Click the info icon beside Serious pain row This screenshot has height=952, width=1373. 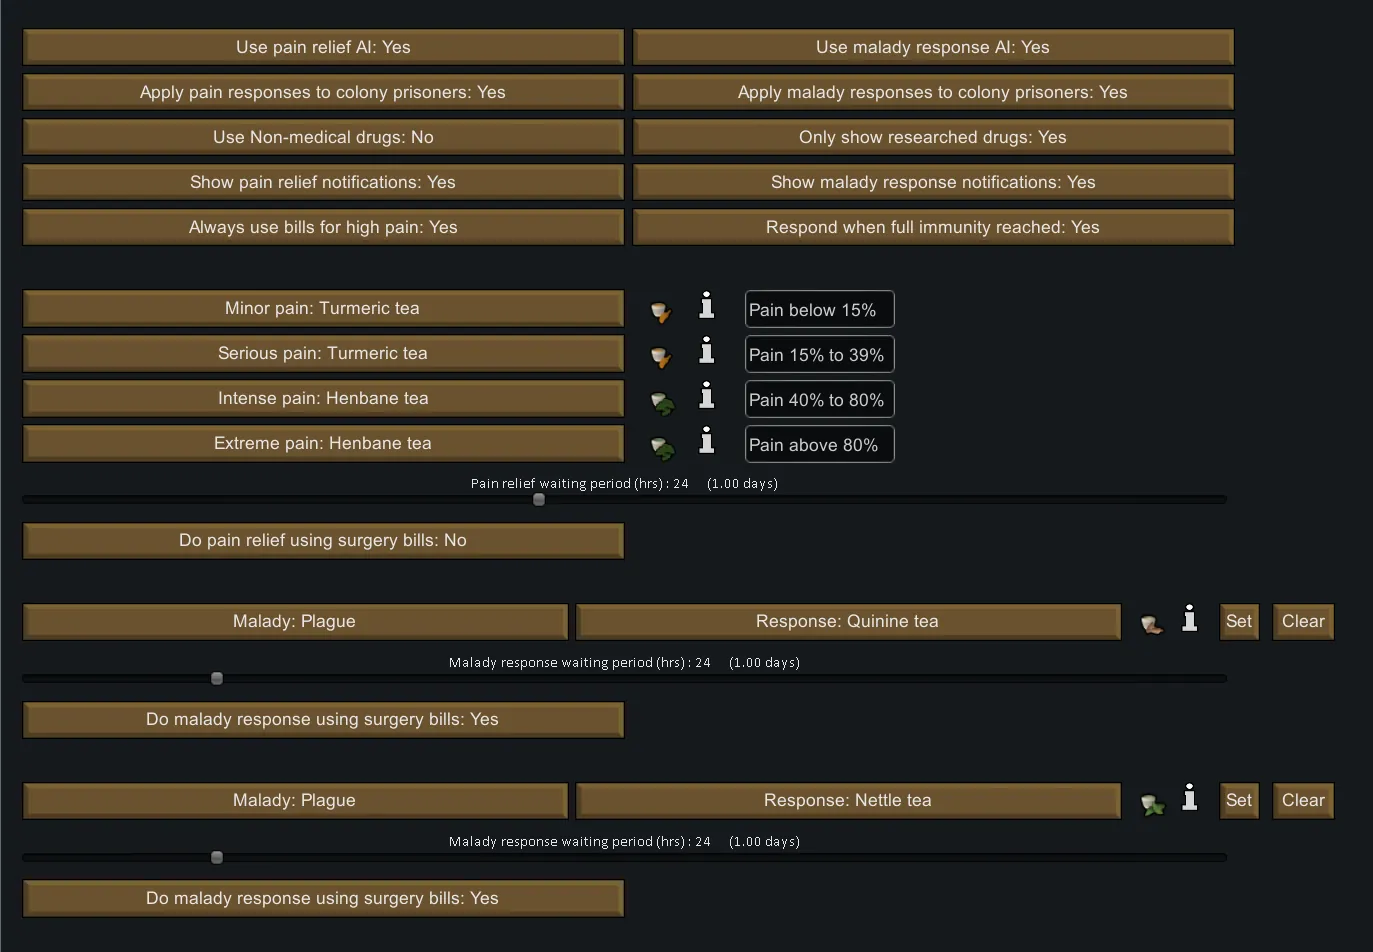[x=706, y=351]
